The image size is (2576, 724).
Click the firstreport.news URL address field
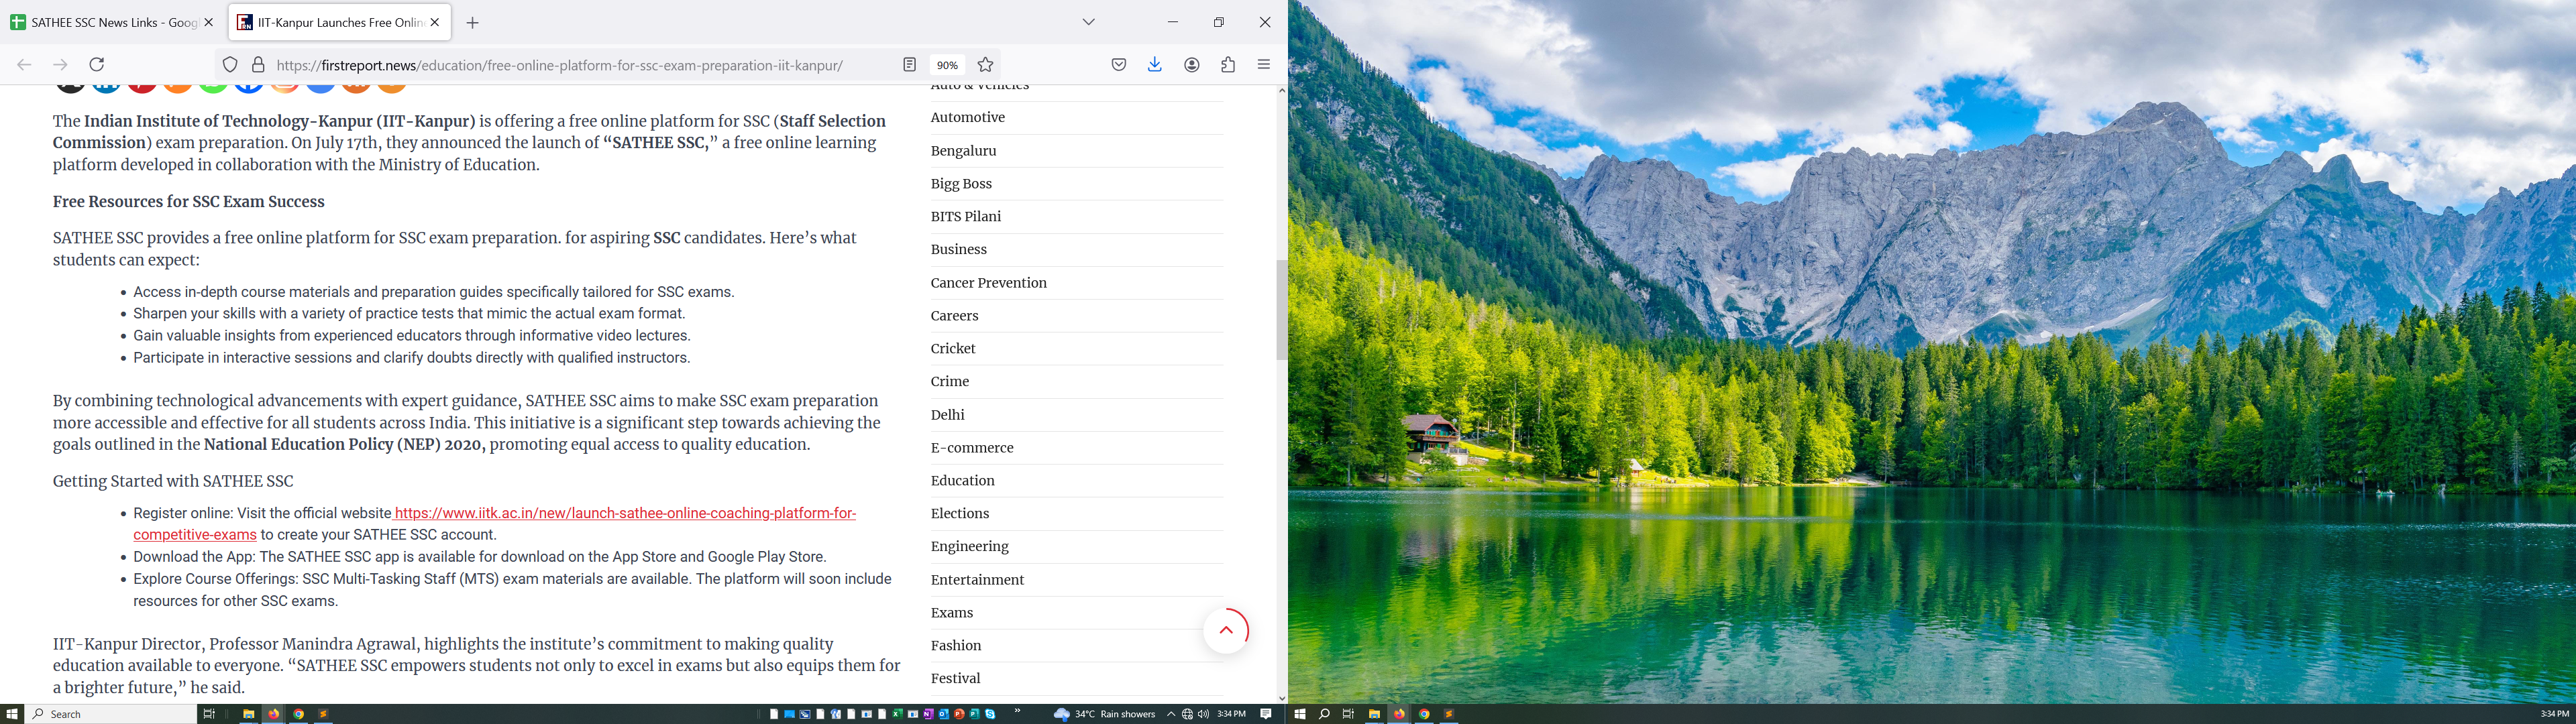[560, 66]
